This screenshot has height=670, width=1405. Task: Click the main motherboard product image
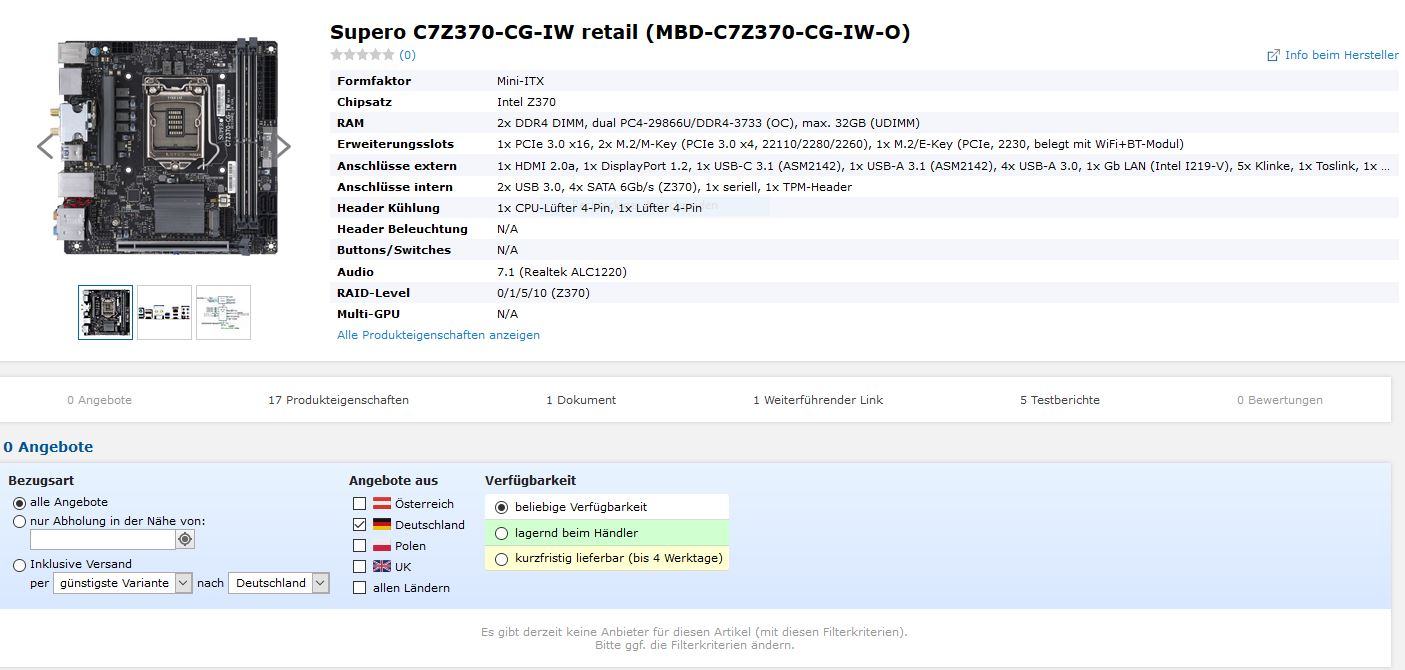click(x=167, y=146)
